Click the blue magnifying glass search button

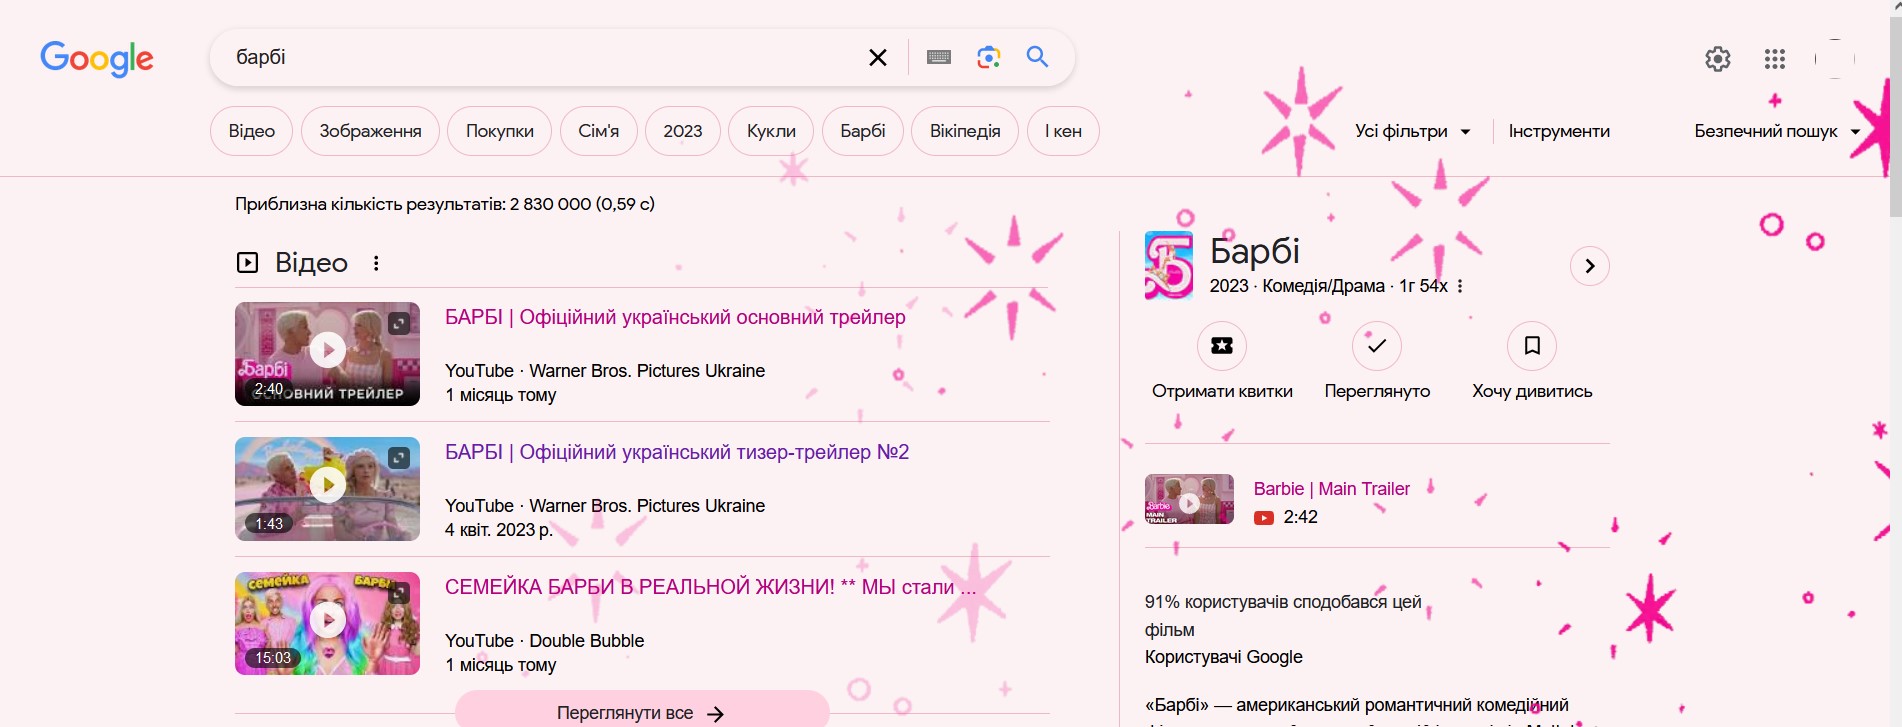click(1037, 57)
